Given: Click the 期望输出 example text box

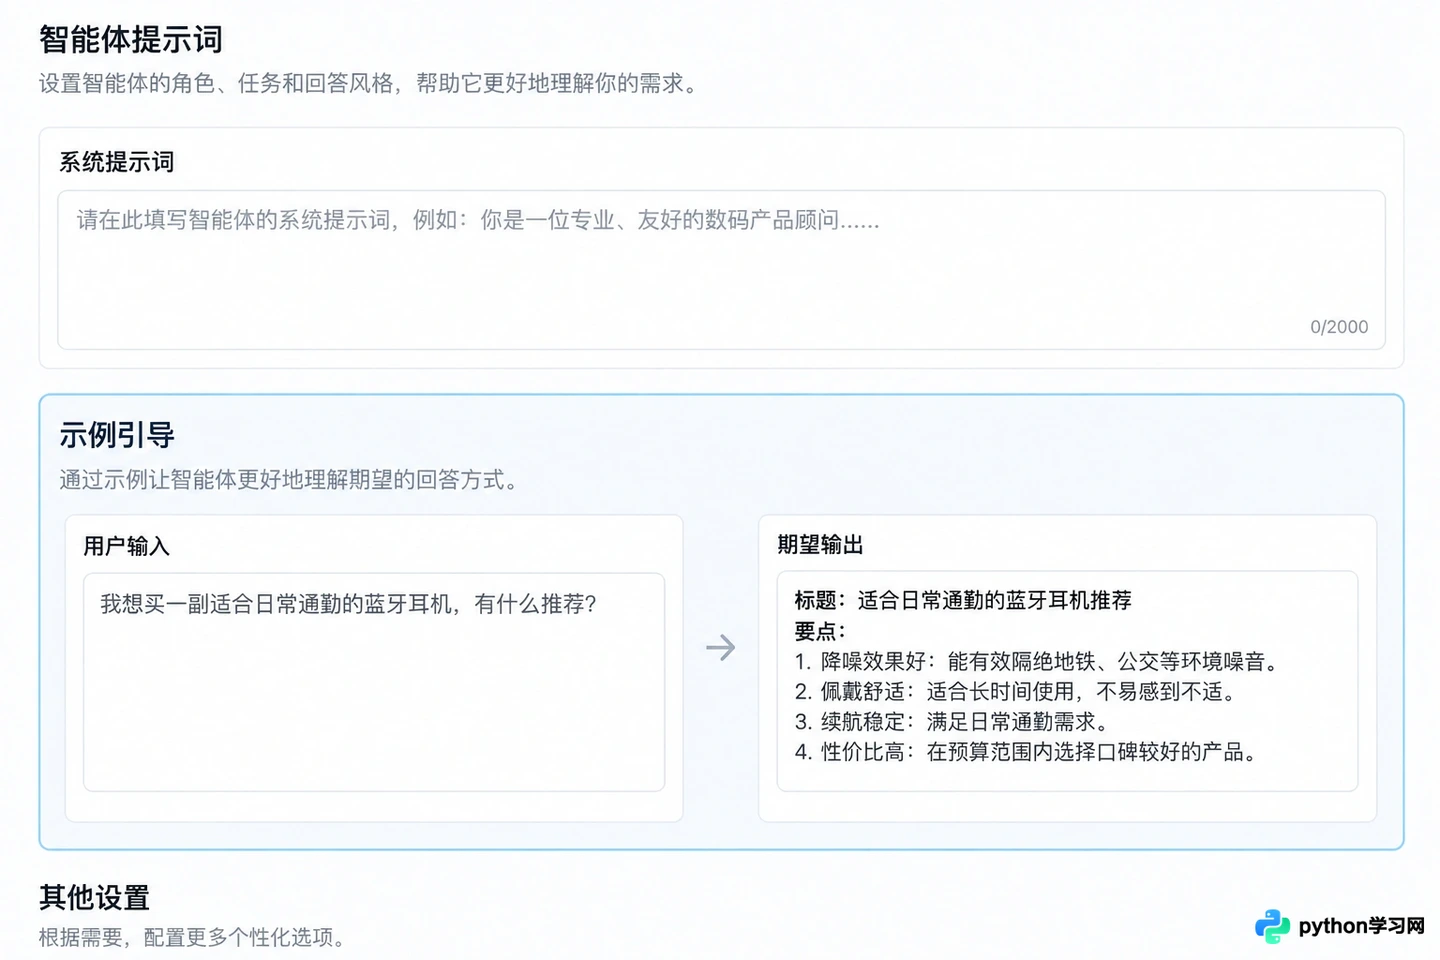Looking at the screenshot, I should coord(1067,681).
